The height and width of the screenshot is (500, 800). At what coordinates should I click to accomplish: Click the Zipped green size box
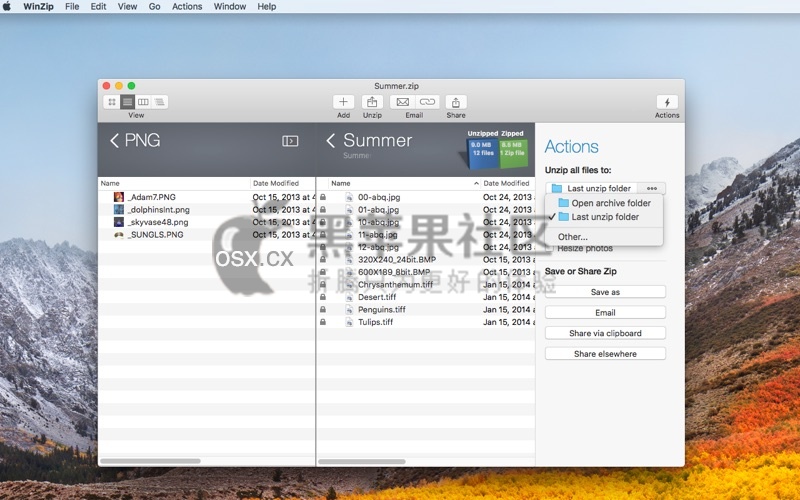[x=513, y=153]
